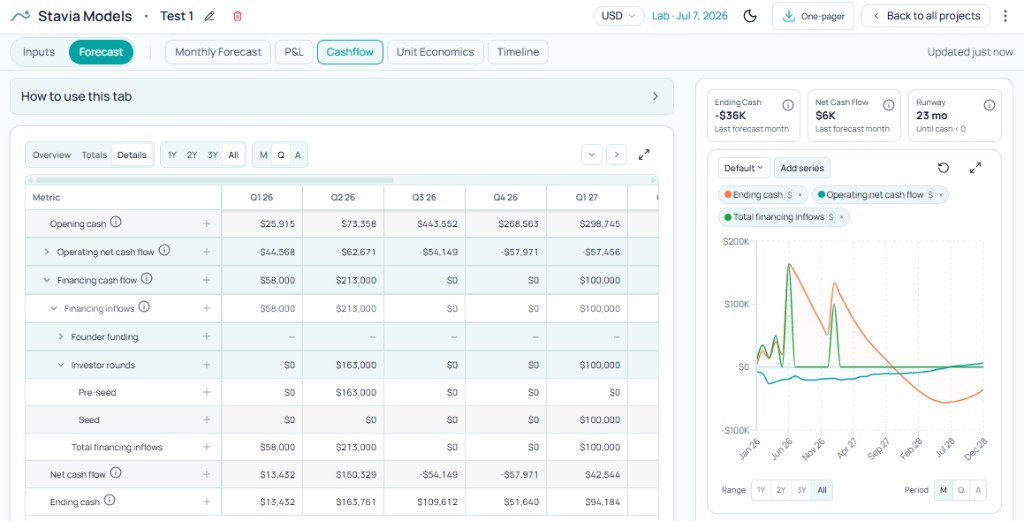Edit the project name with pencil icon
Screen dimensions: 1024x521
click(209, 16)
